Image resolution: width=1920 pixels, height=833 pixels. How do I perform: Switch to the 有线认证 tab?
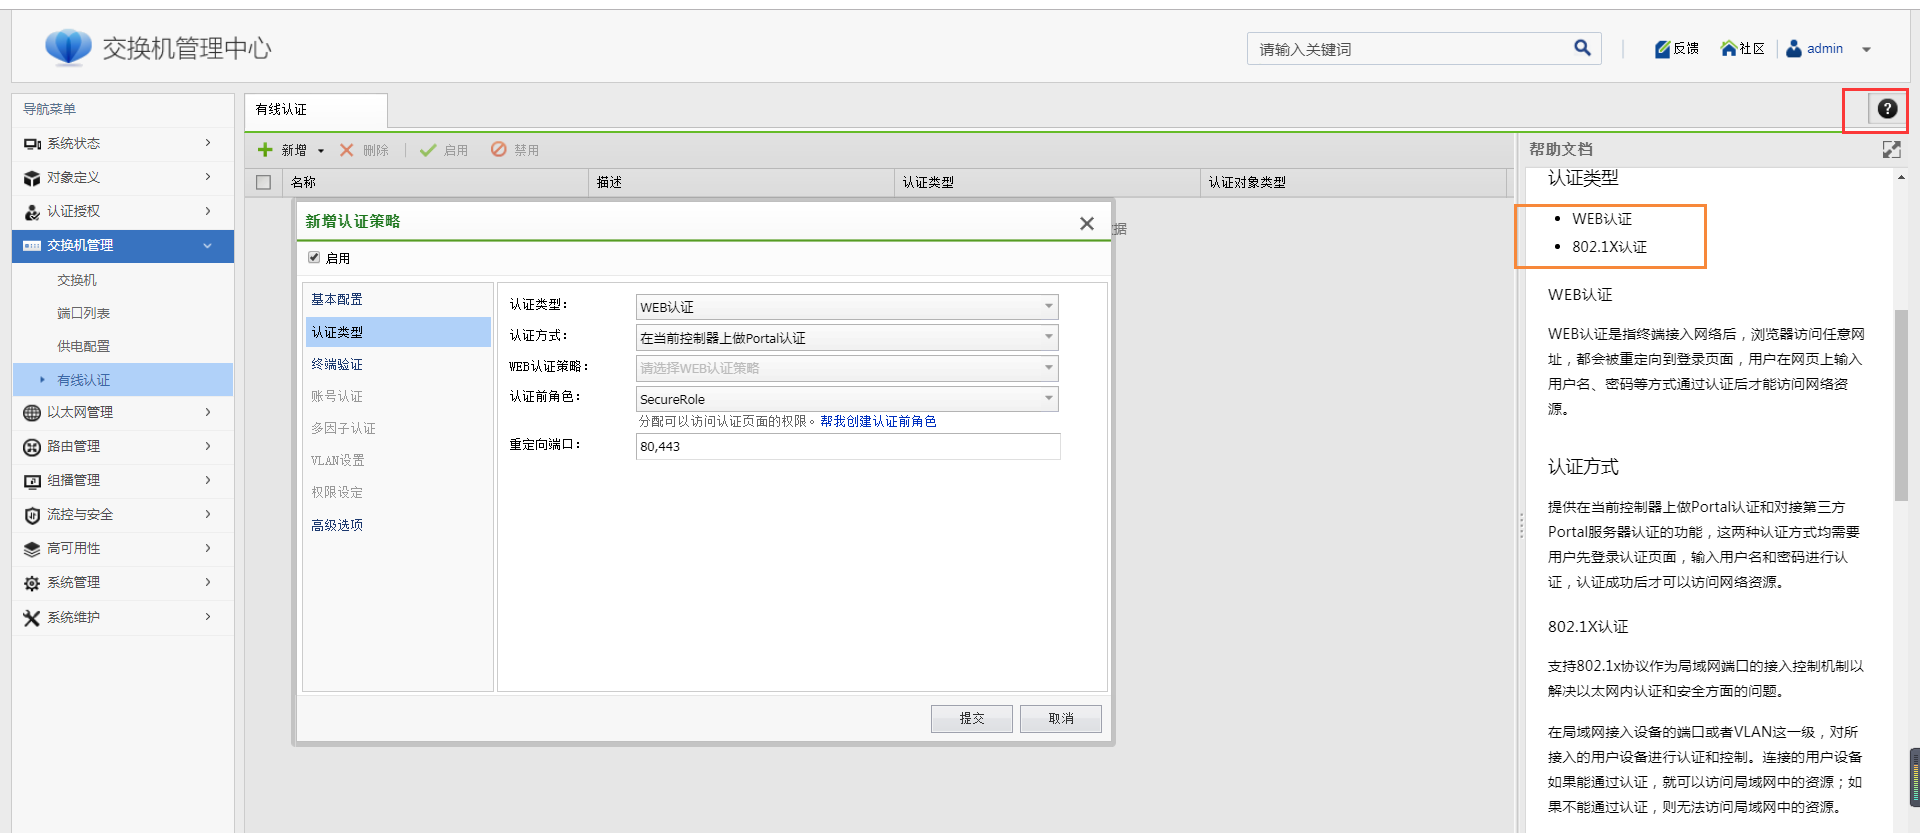(x=316, y=110)
